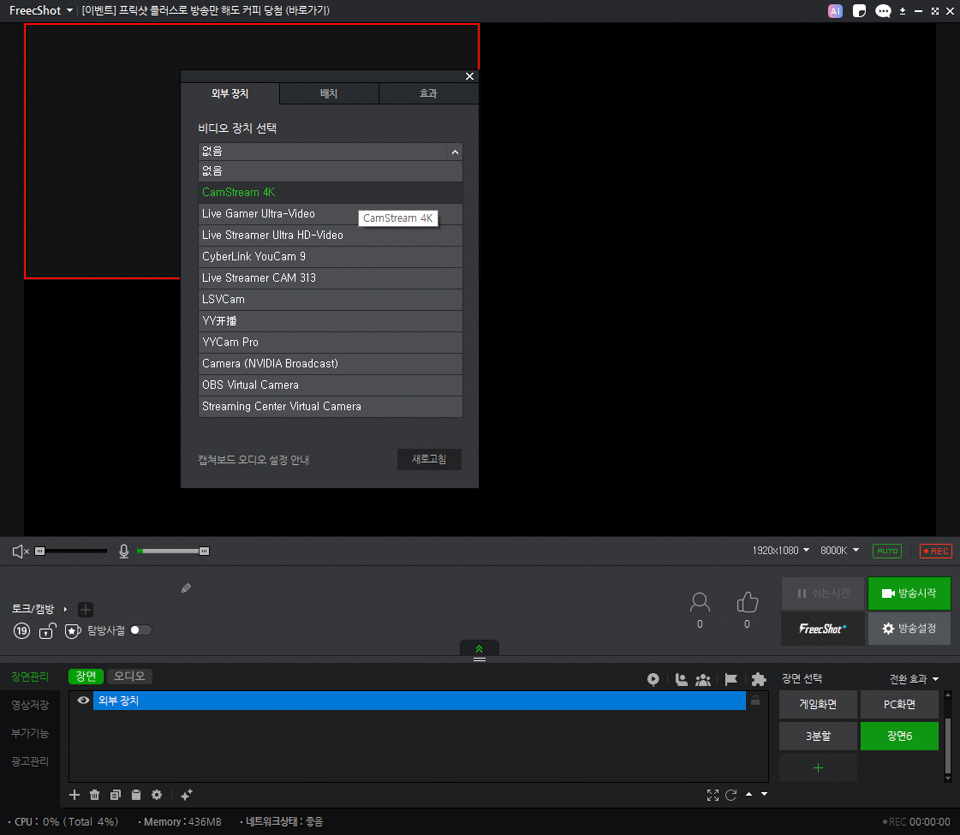
Task: Switch to the 배치 tab in the dialog
Action: [329, 93]
